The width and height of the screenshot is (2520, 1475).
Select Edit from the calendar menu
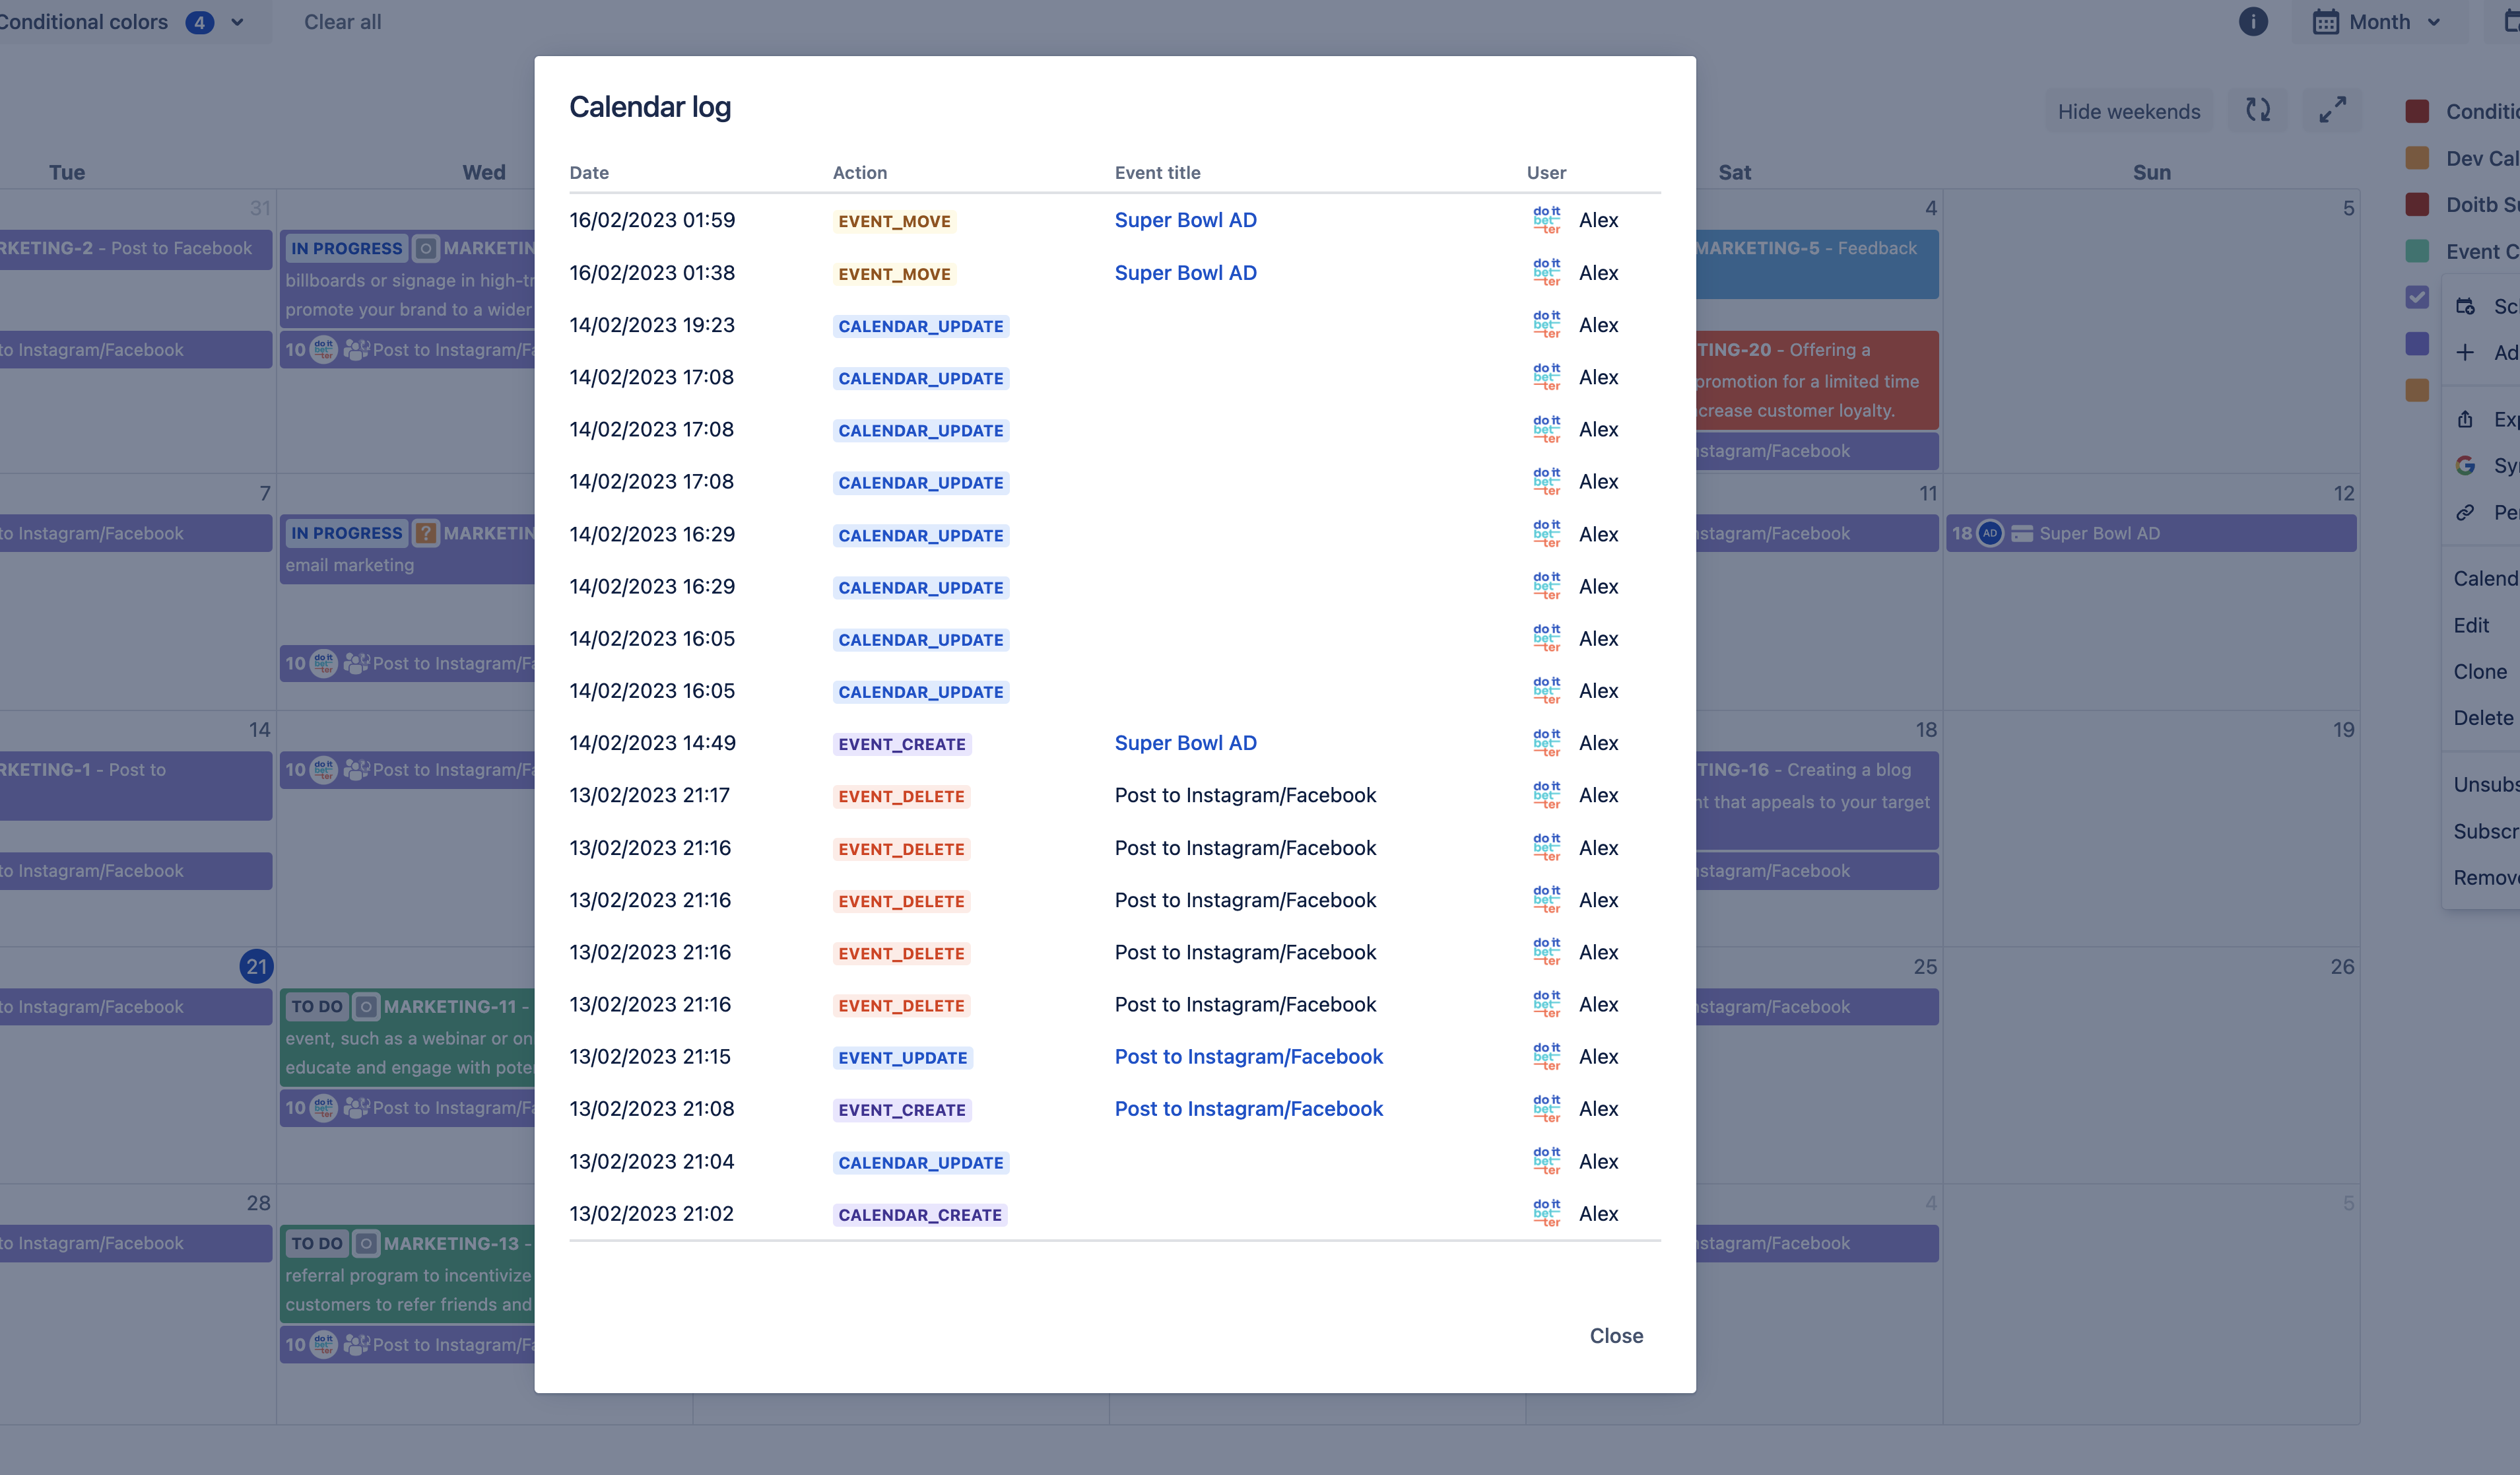(x=2470, y=626)
